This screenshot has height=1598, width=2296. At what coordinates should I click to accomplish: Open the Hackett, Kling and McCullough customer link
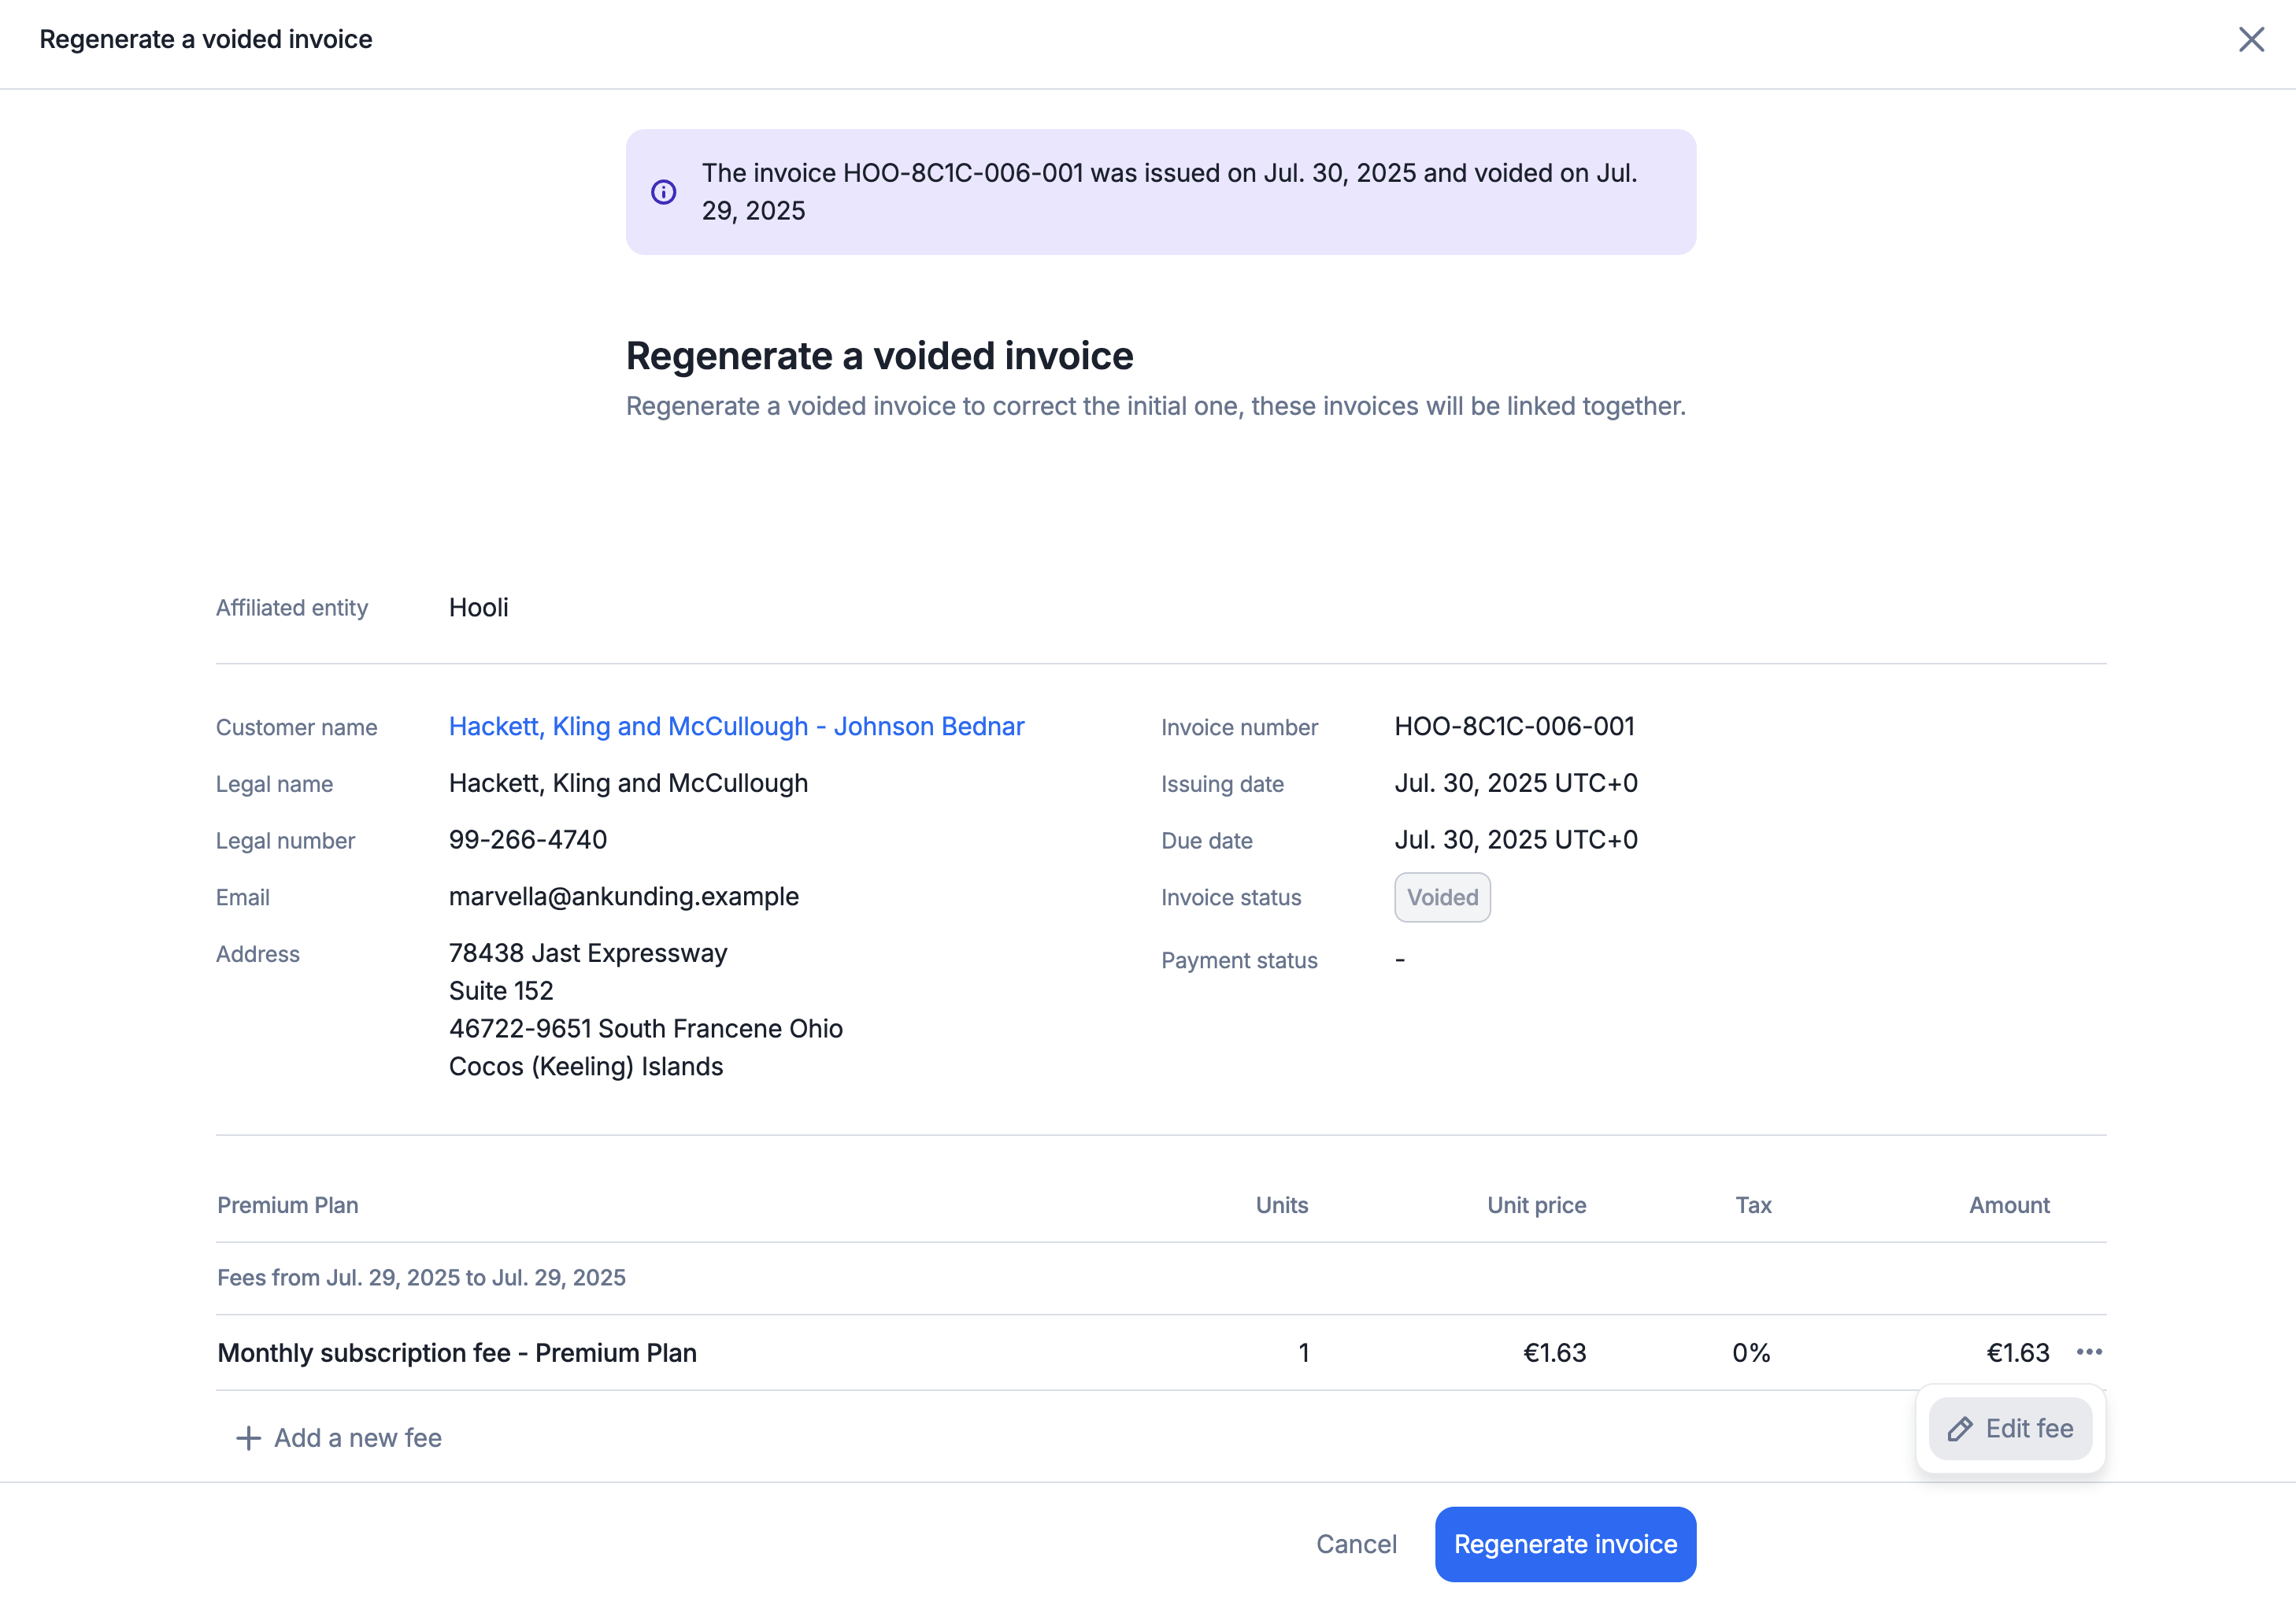tap(736, 726)
